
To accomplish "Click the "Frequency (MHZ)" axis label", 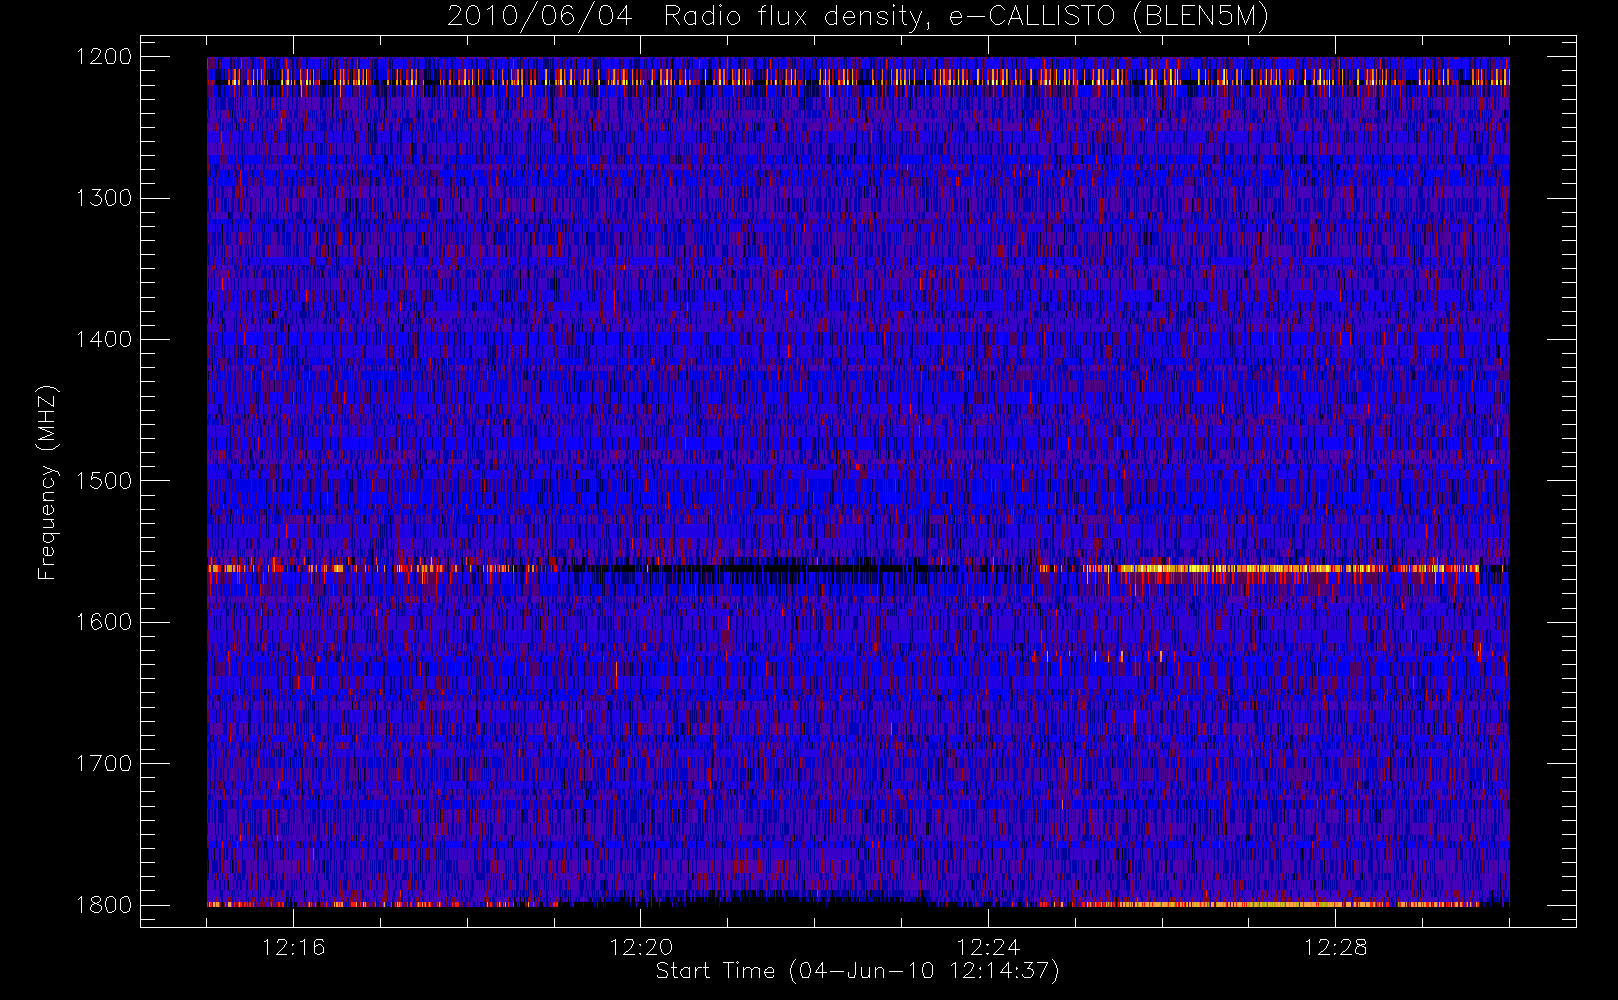I will tap(47, 482).
